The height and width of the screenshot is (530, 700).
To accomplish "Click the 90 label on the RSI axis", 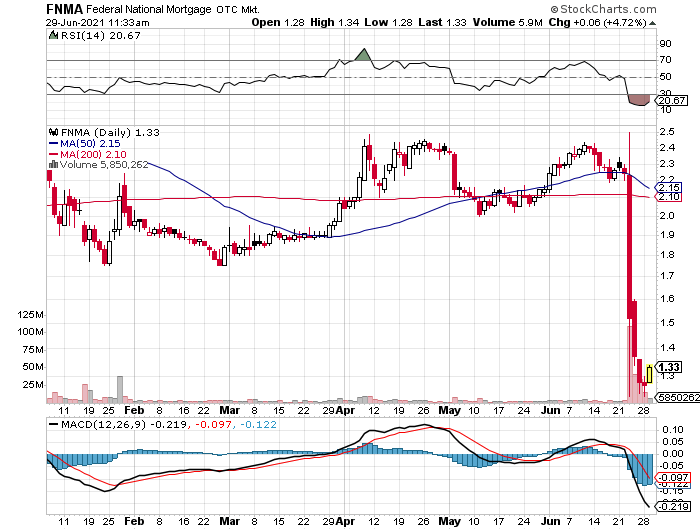I will pos(665,44).
